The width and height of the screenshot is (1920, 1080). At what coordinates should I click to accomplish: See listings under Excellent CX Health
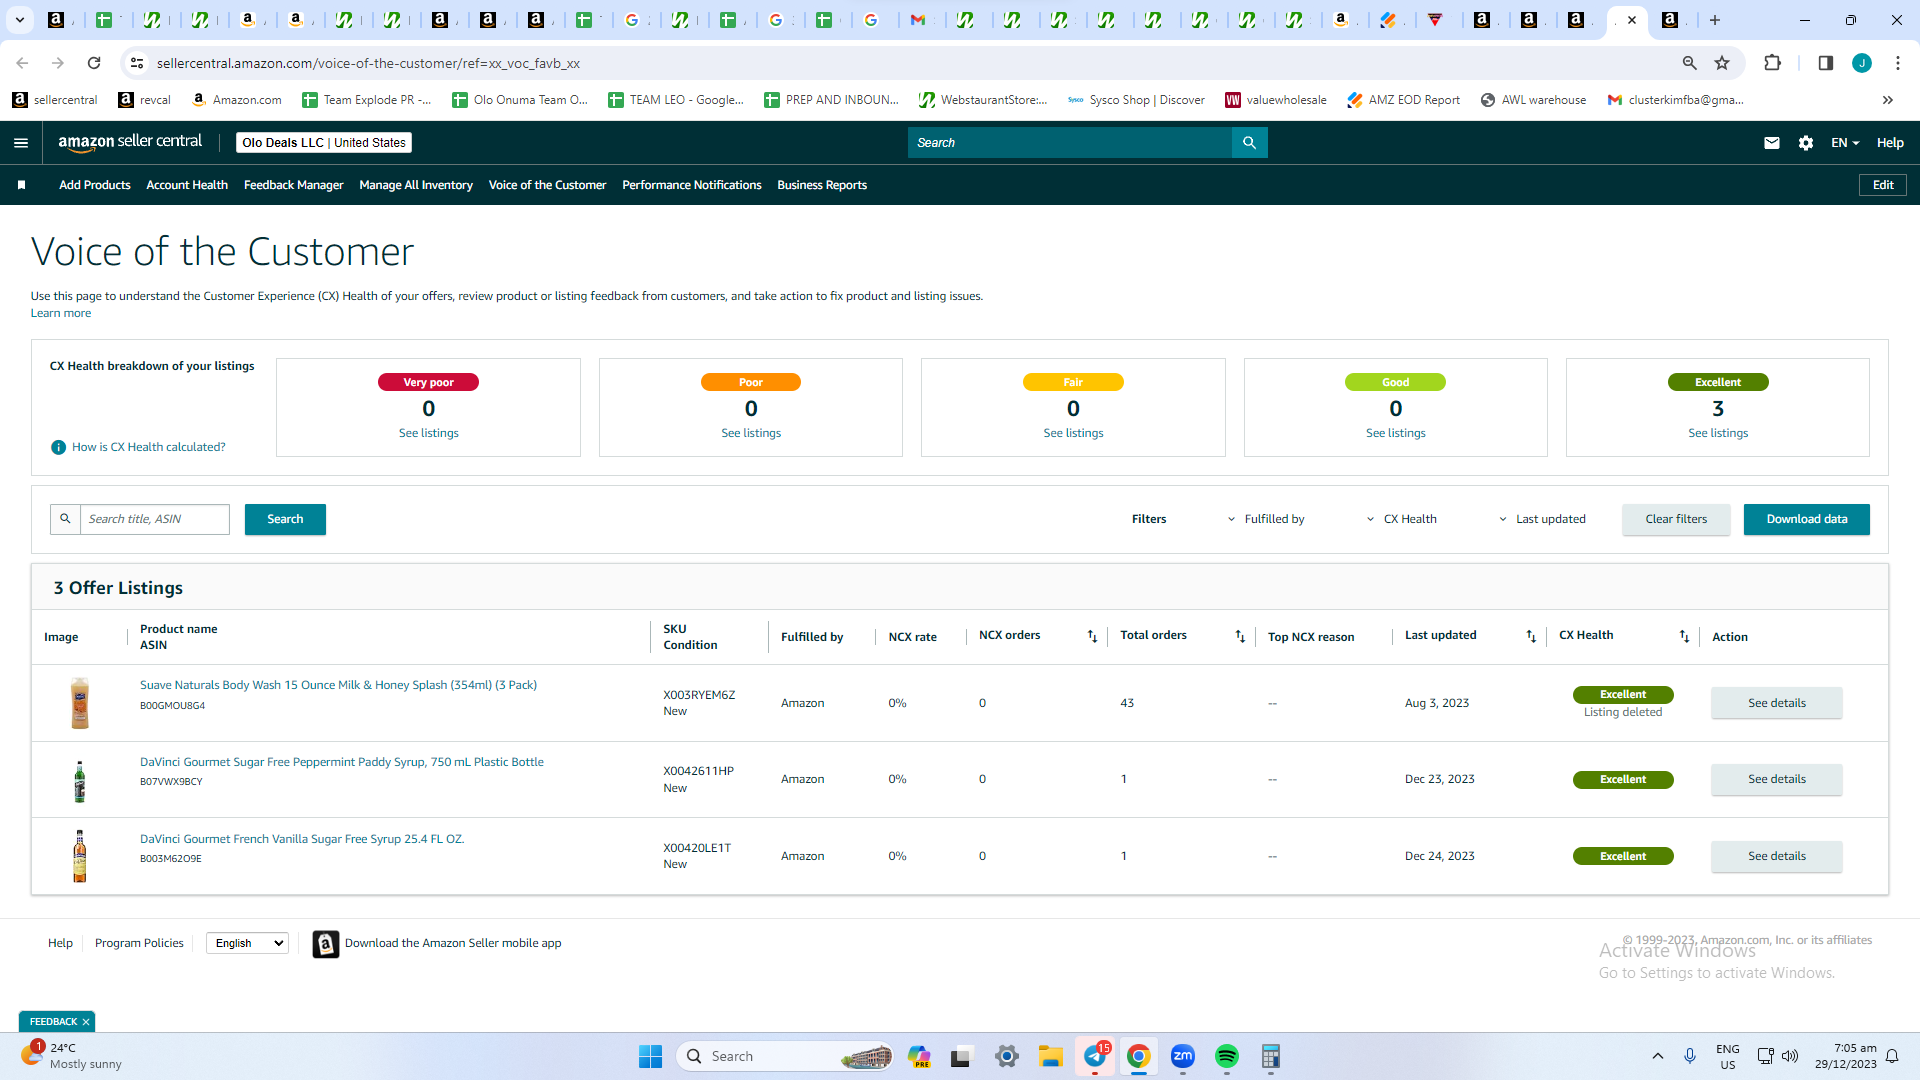(1718, 433)
